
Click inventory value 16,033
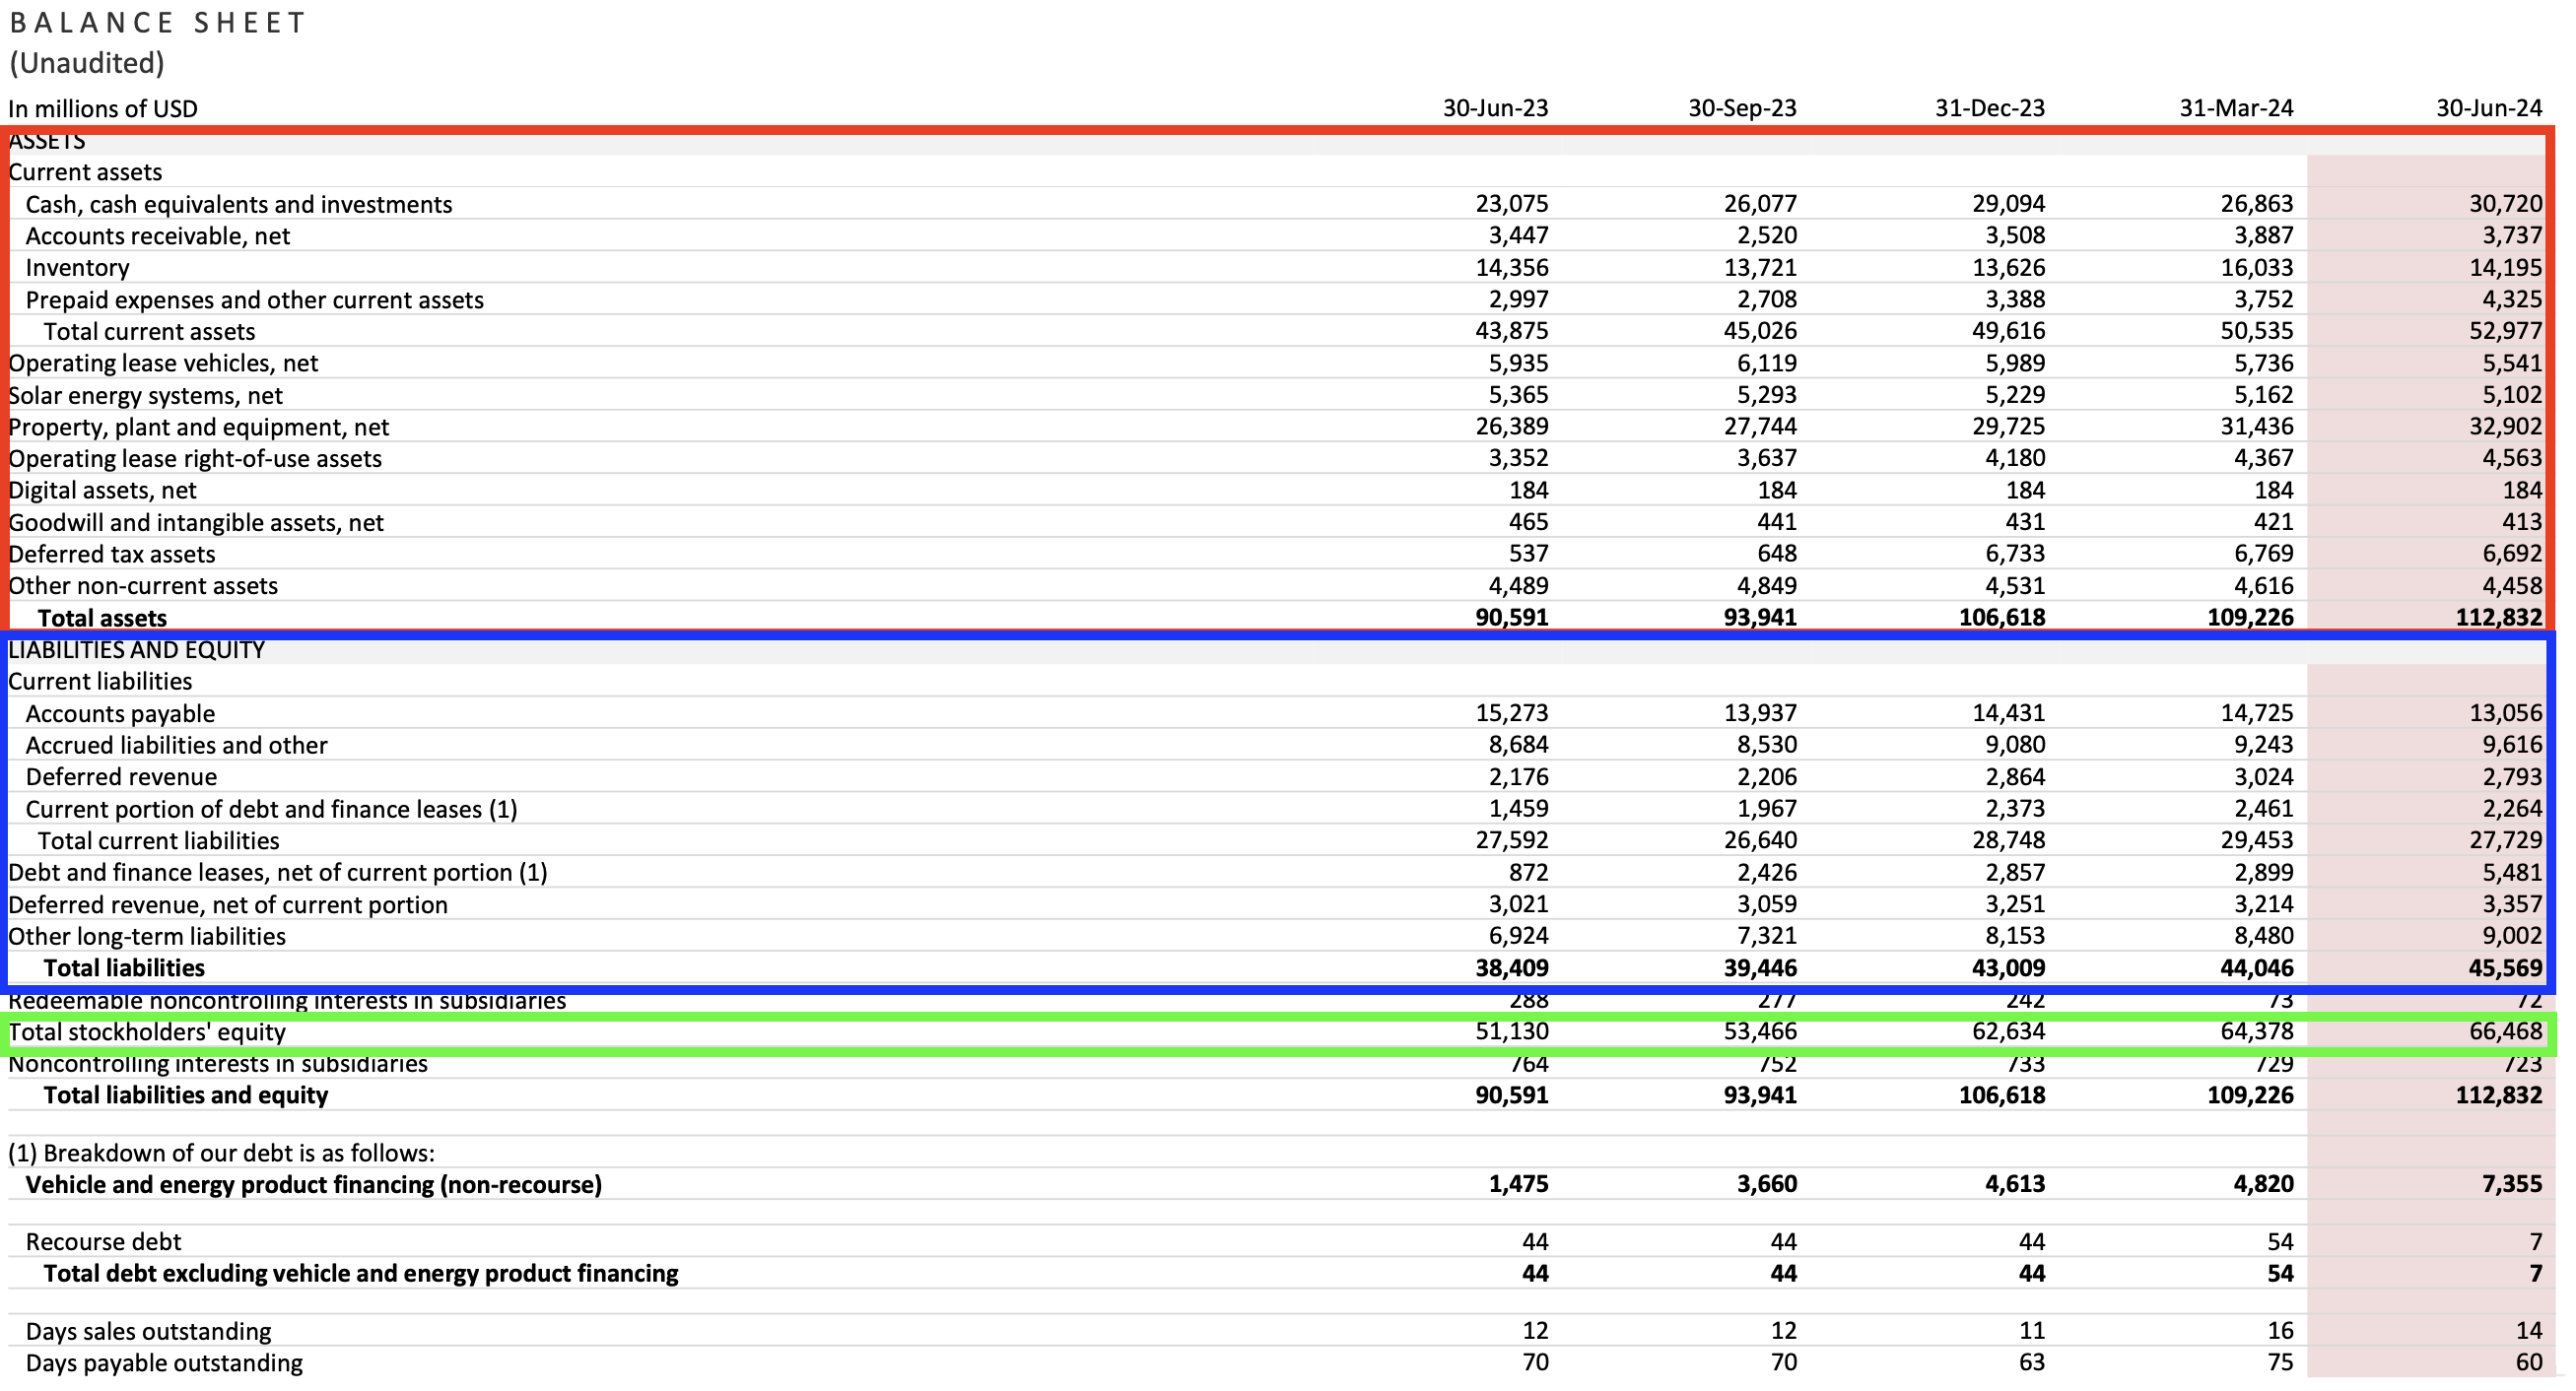pos(2257,268)
